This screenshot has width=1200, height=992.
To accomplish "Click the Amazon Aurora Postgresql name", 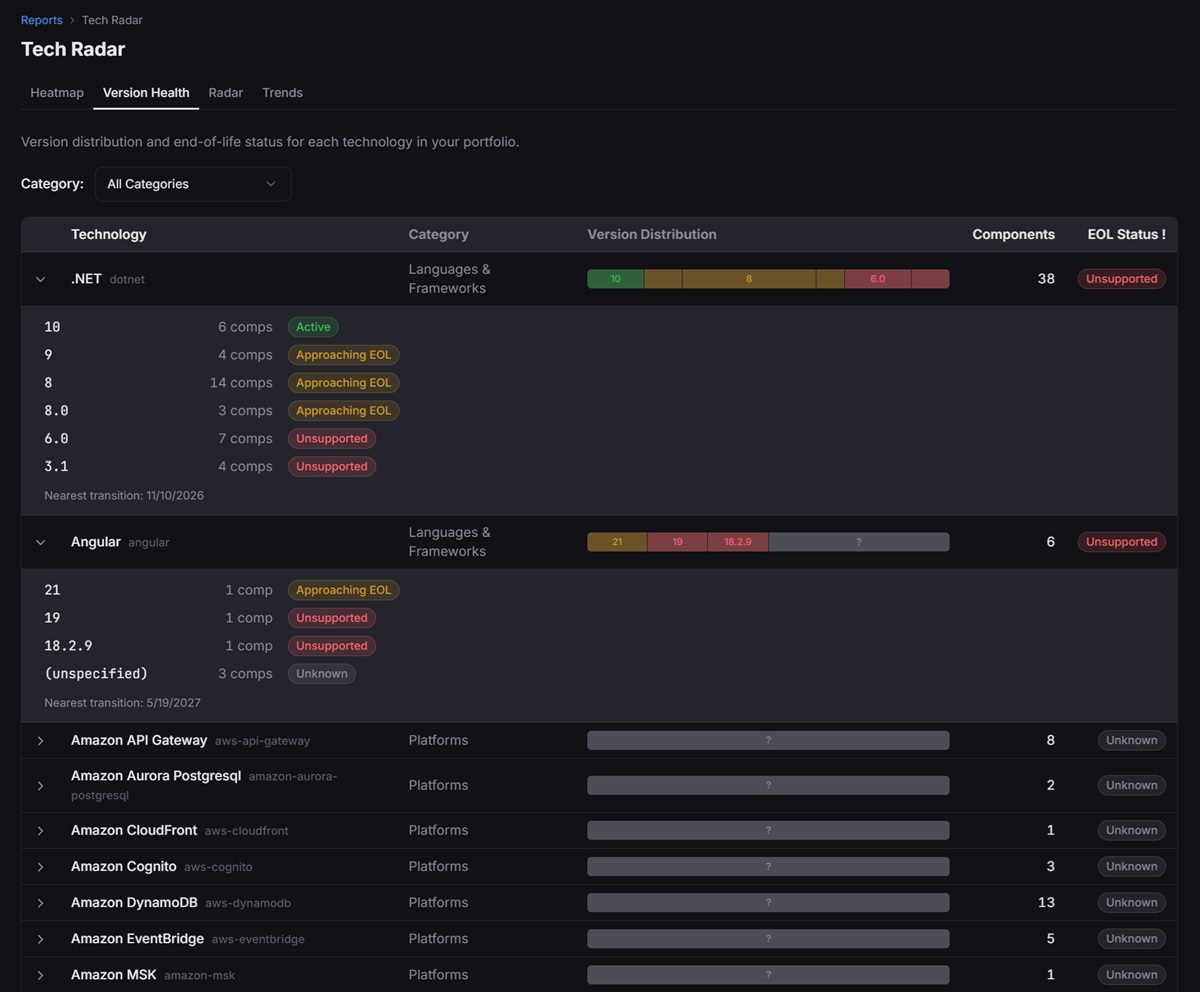I will [156, 776].
